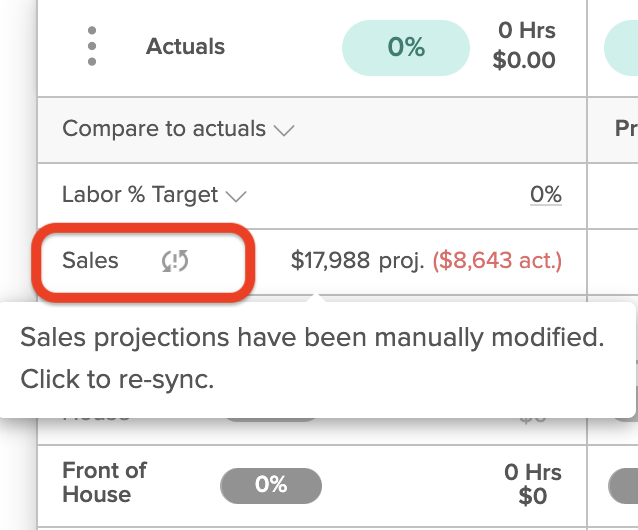
Task: Click the Labor % Target chevron
Action: [x=236, y=196]
